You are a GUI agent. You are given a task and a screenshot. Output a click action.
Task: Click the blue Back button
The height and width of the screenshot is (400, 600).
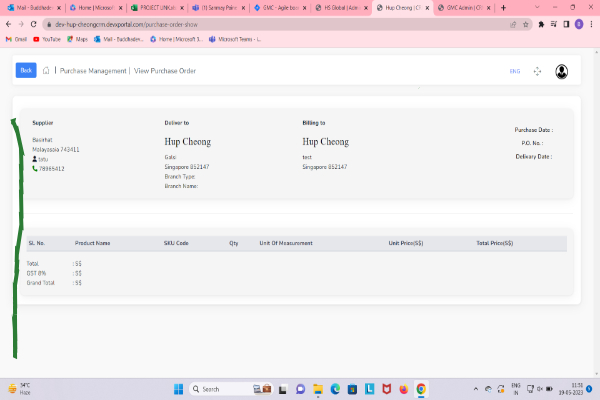tap(26, 70)
